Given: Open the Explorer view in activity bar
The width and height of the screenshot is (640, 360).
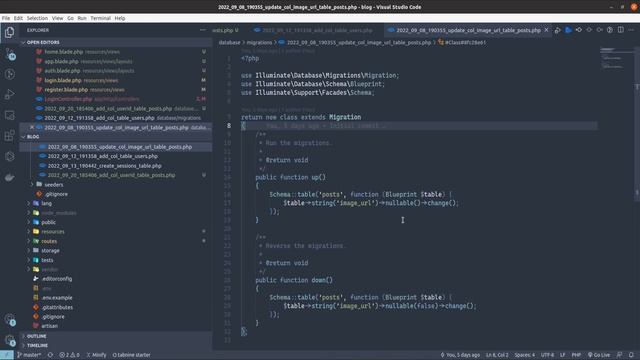Looking at the screenshot, I should (x=9, y=32).
